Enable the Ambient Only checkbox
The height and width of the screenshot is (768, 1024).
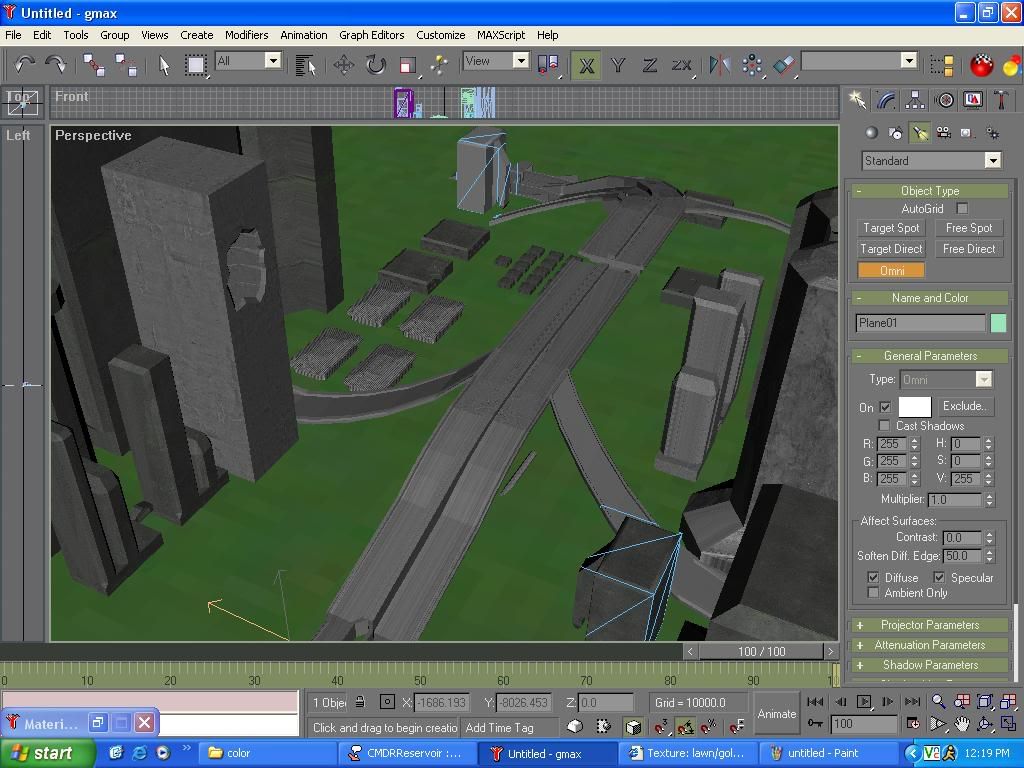[x=872, y=592]
